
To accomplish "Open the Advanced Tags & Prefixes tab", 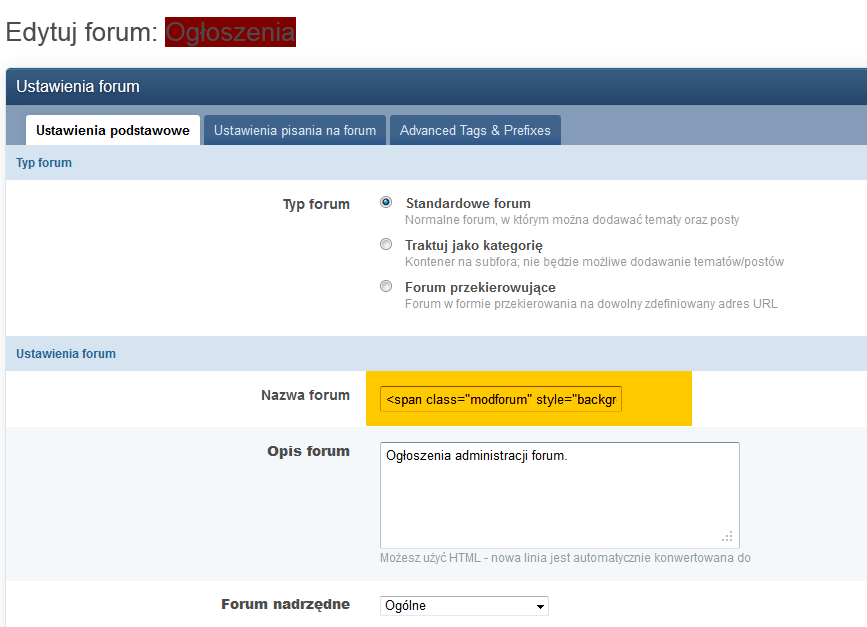I will pos(475,130).
